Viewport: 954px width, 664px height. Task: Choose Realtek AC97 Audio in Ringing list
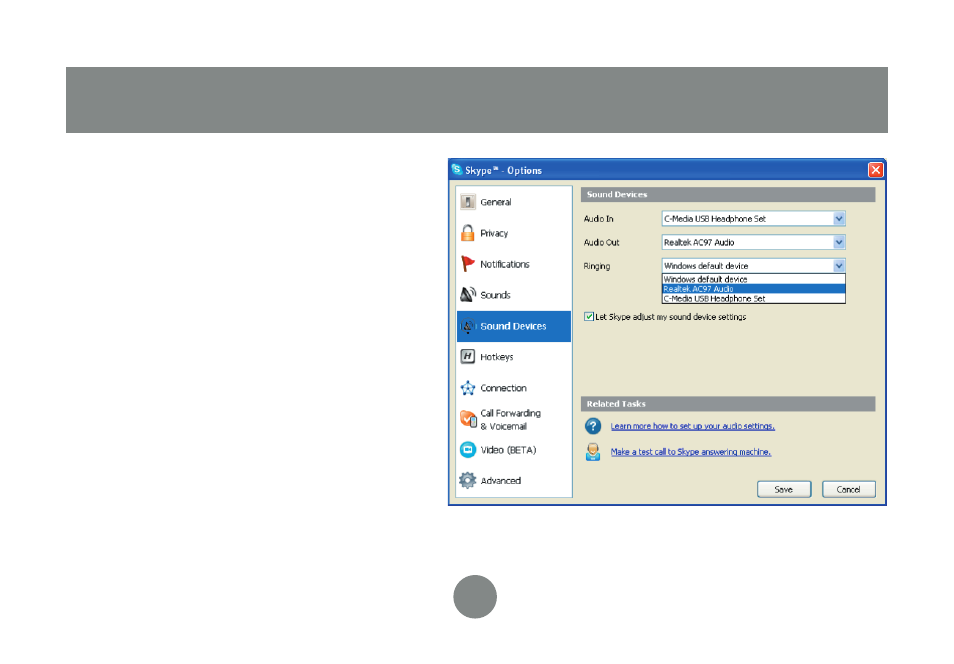753,289
